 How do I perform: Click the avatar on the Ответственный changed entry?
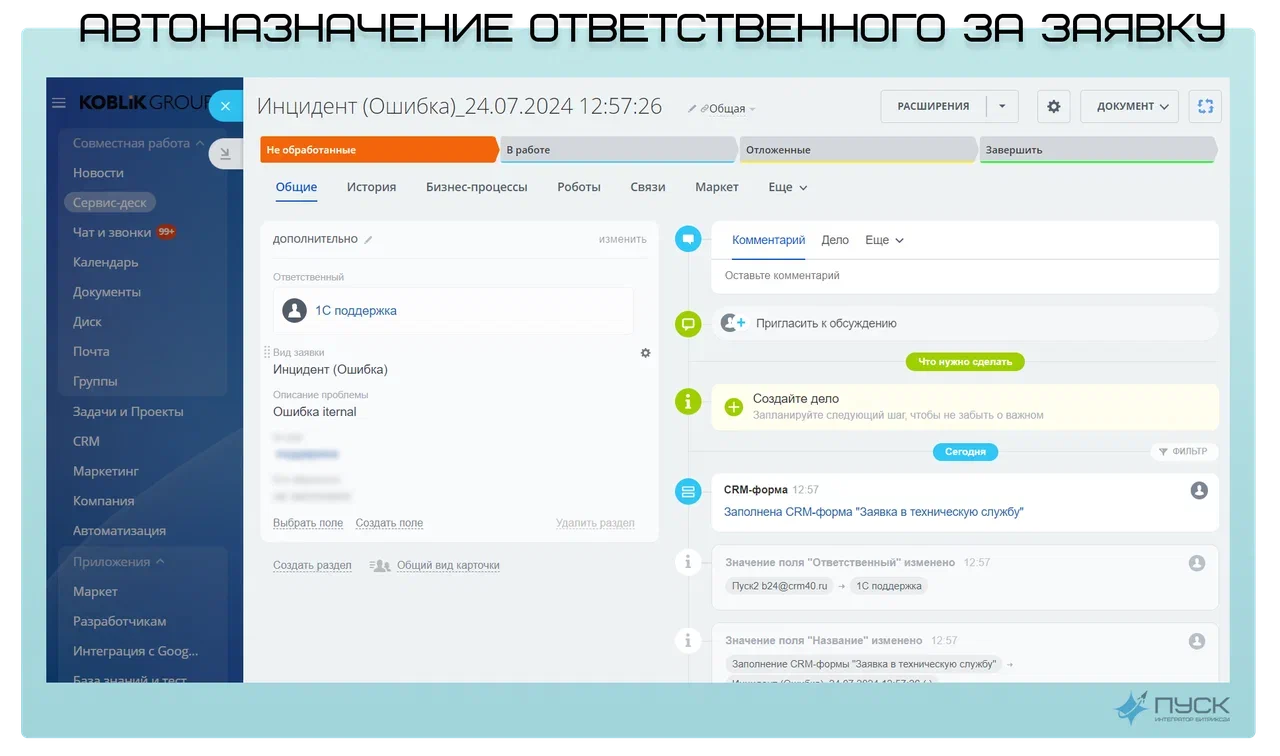click(1197, 563)
